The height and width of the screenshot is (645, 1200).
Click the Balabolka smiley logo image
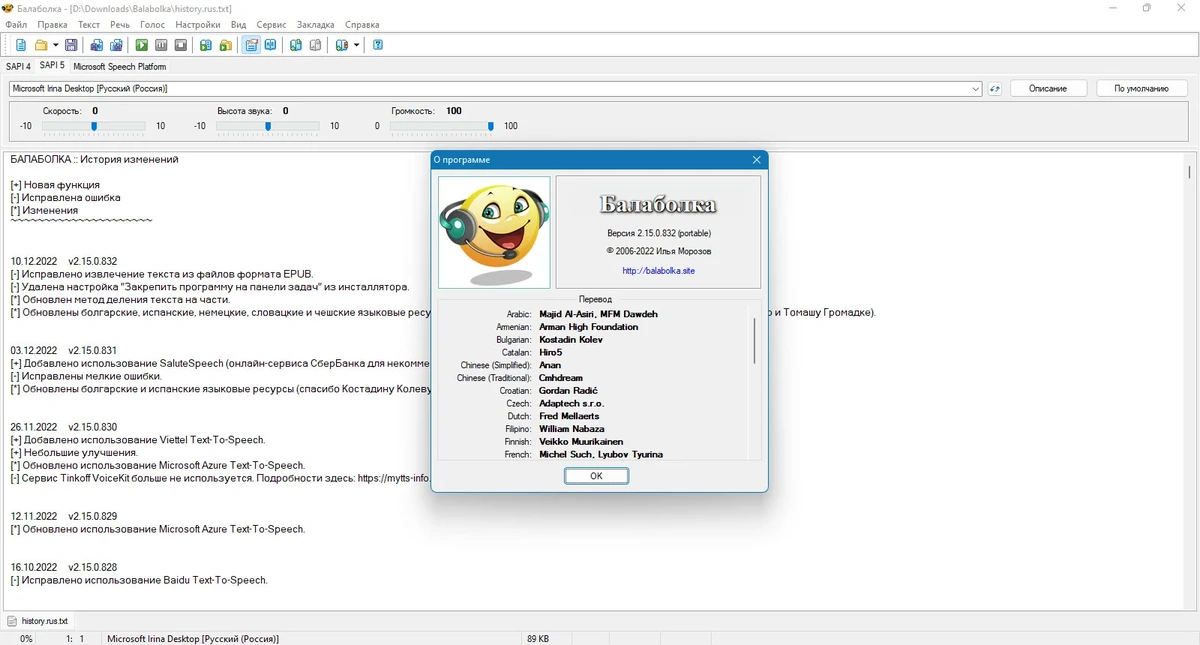click(x=494, y=232)
